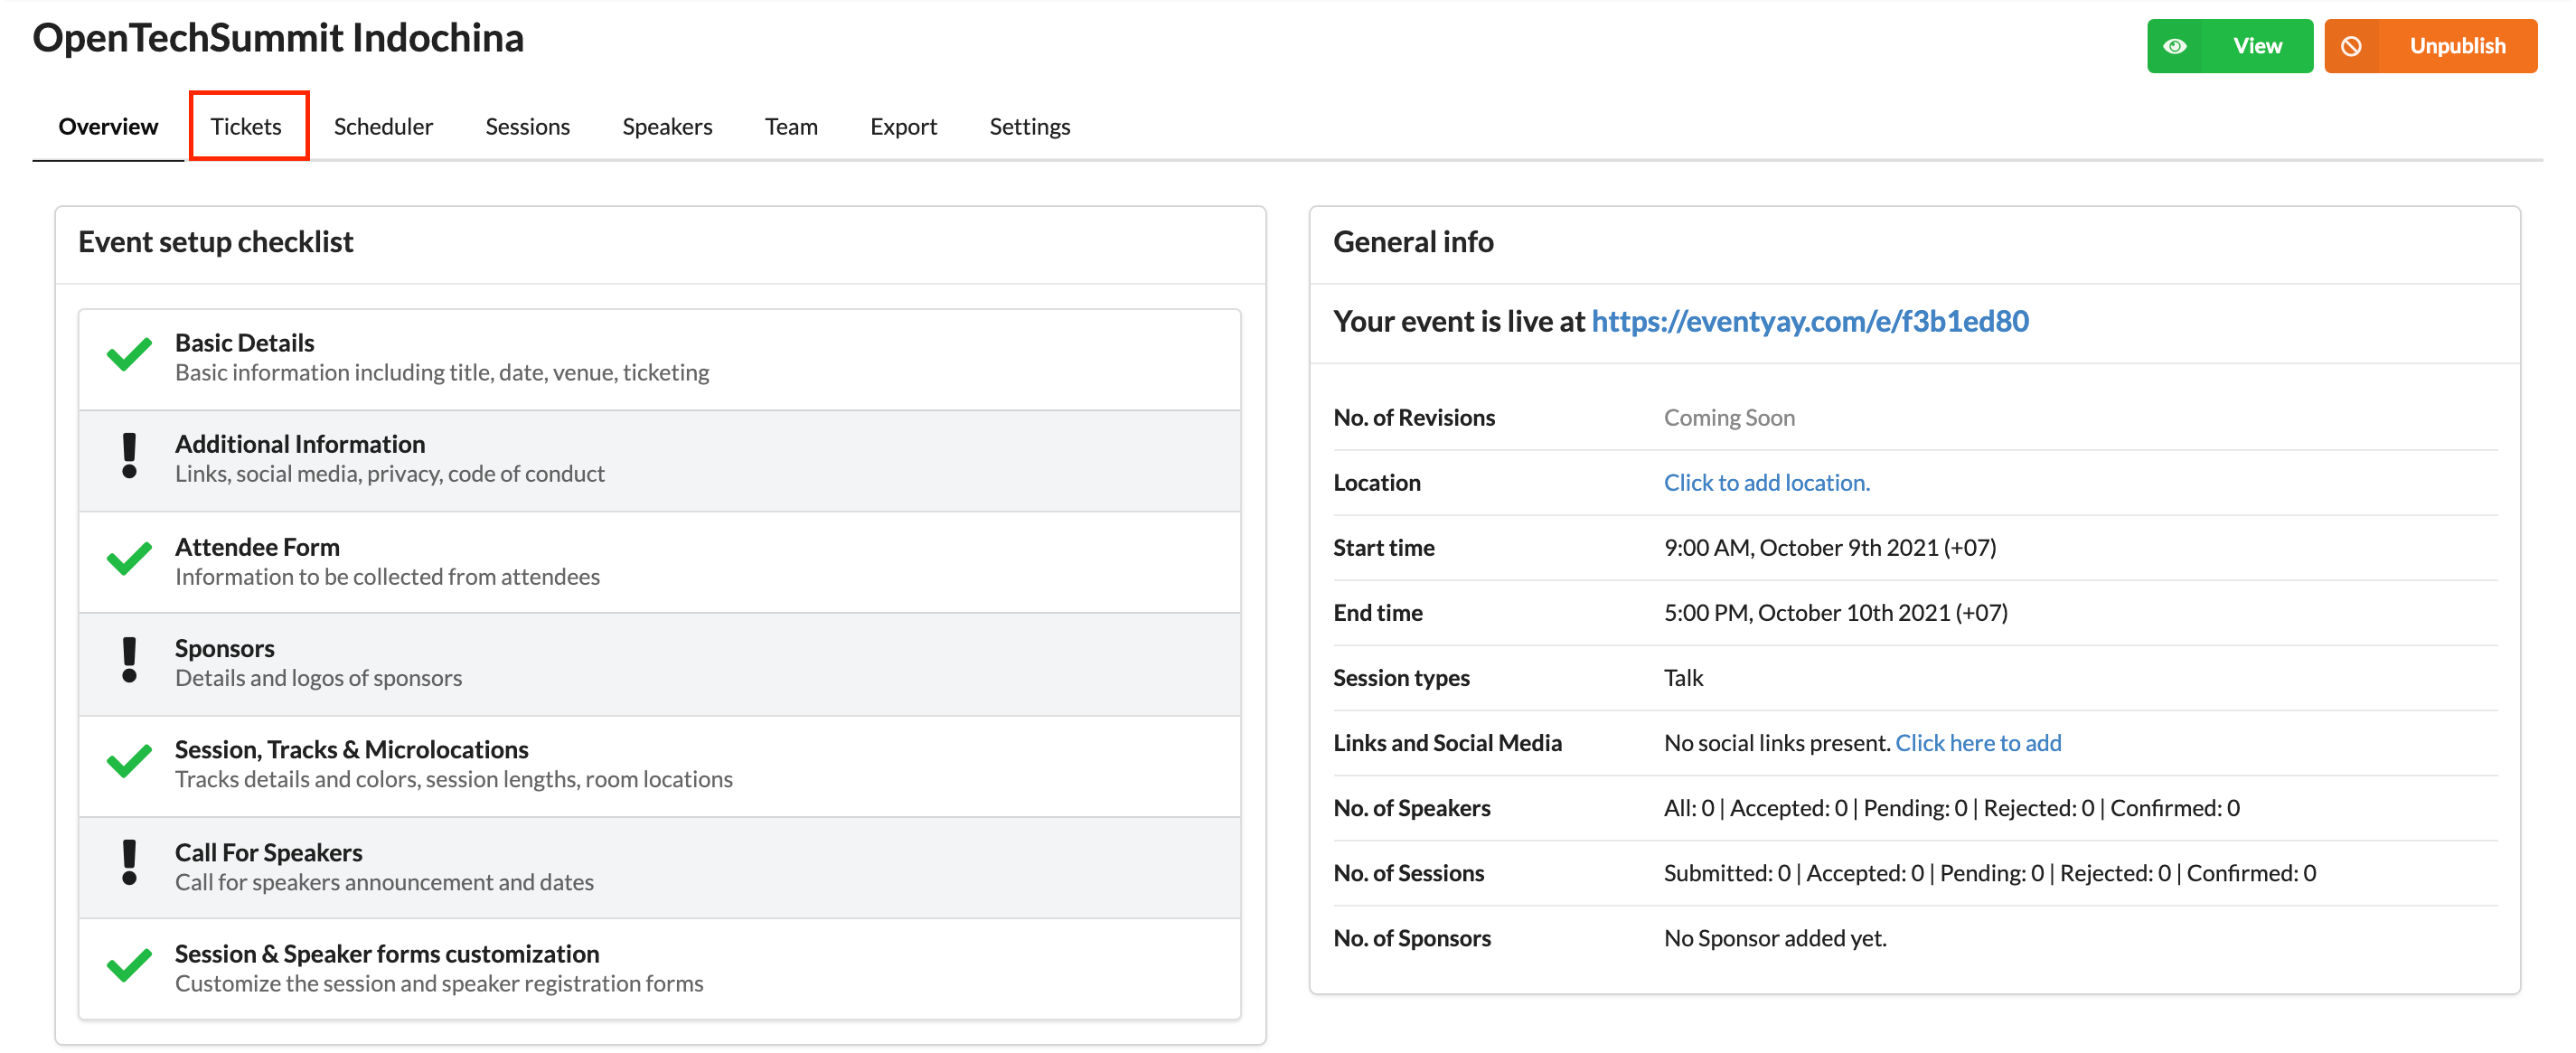Viewport: 2576px width, 1053px height.
Task: Open the Basic Details checklist item
Action: pos(659,358)
